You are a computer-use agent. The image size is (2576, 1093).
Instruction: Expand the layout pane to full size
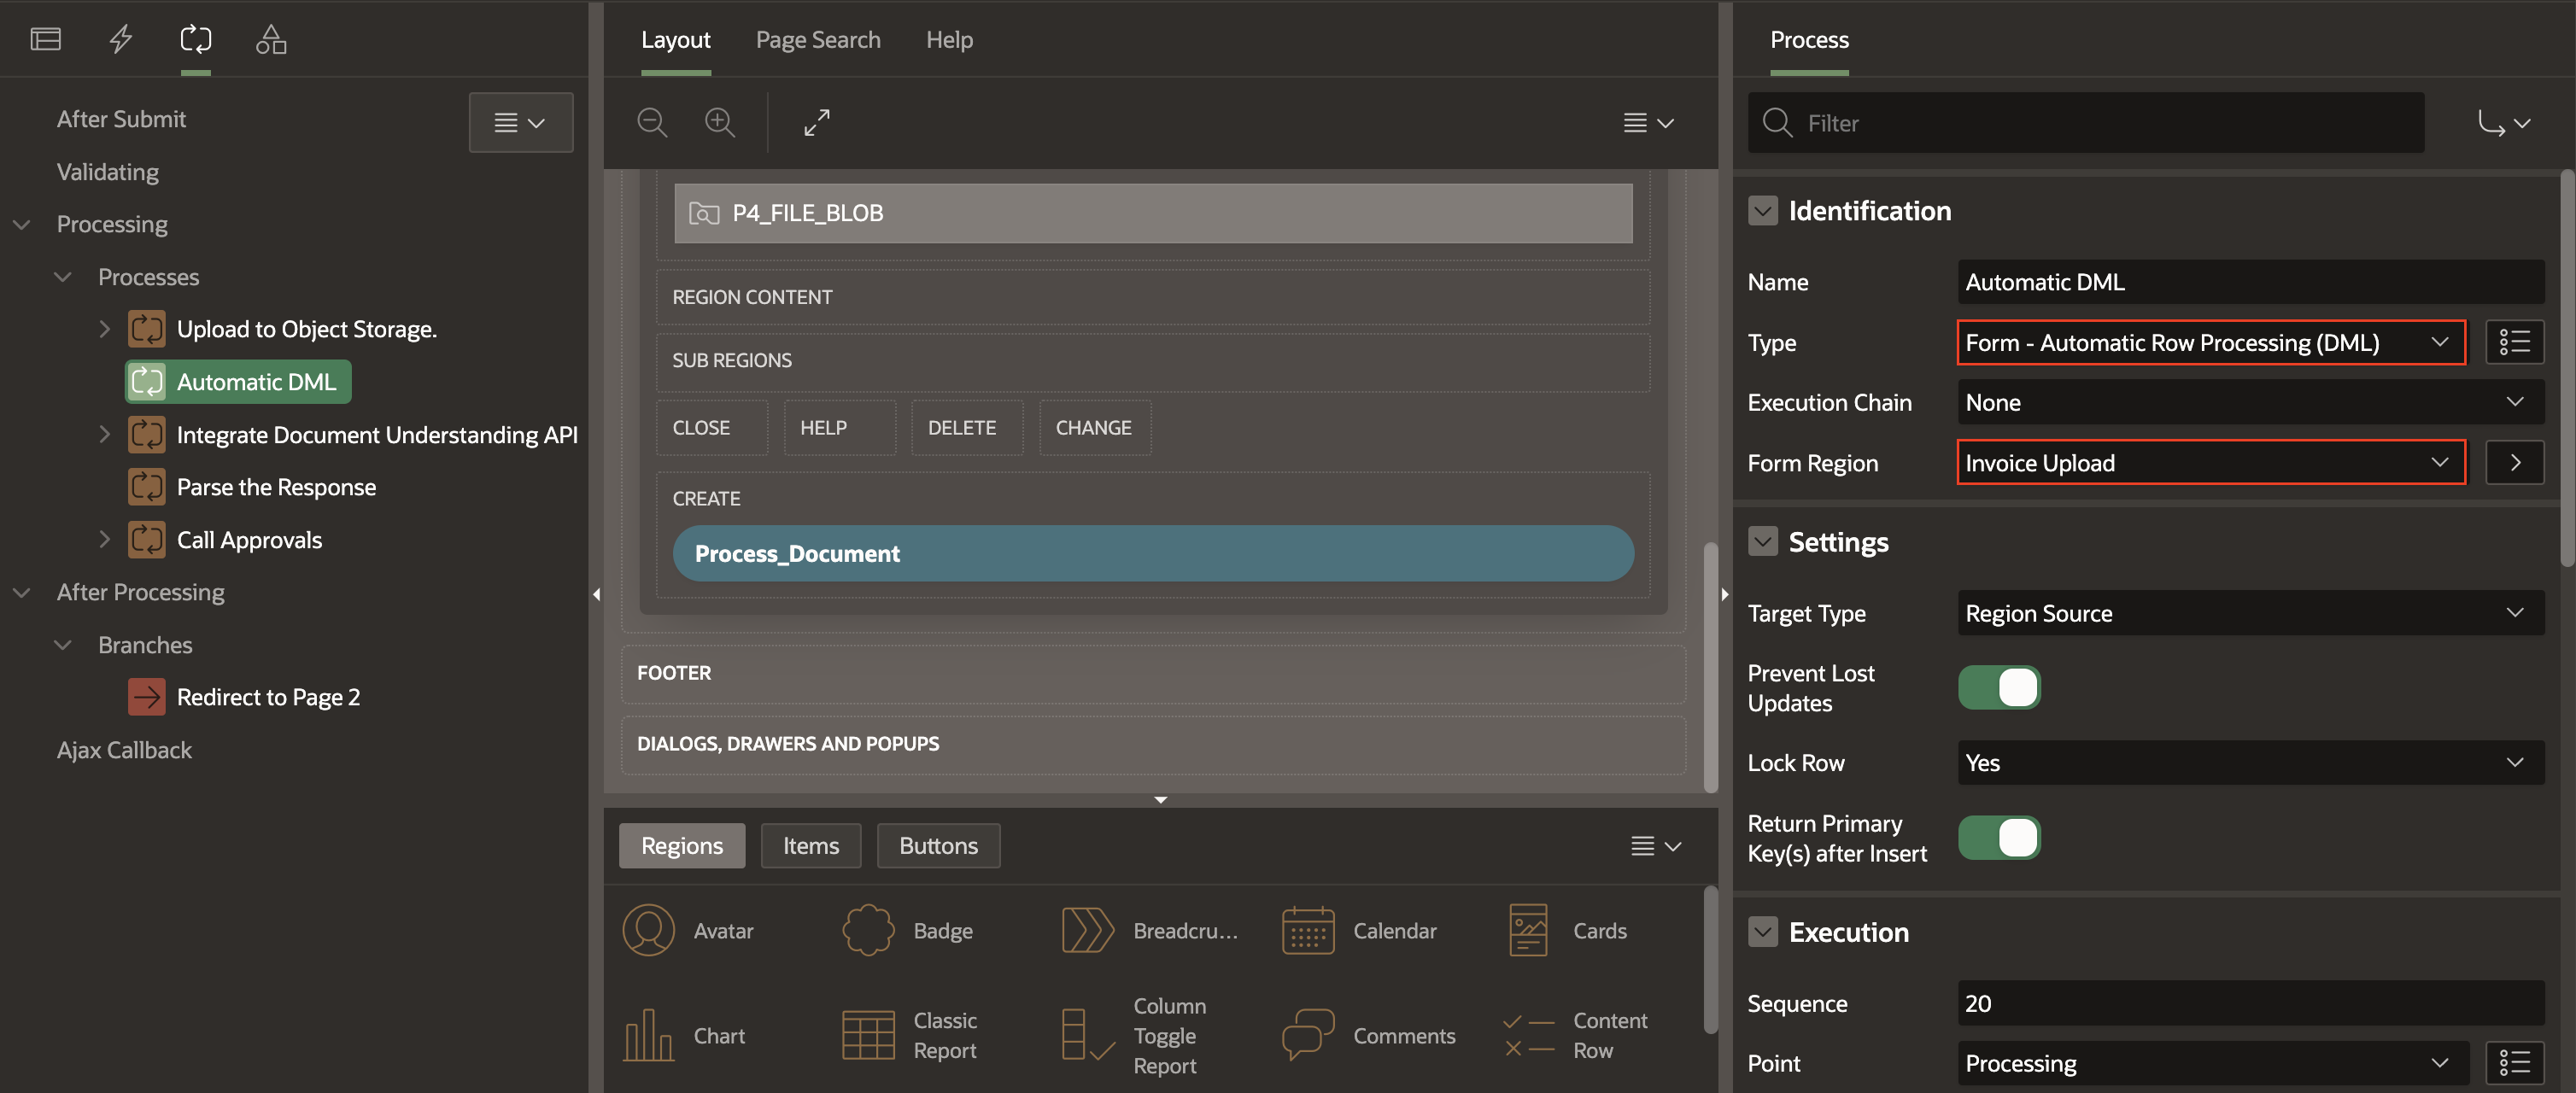click(817, 122)
